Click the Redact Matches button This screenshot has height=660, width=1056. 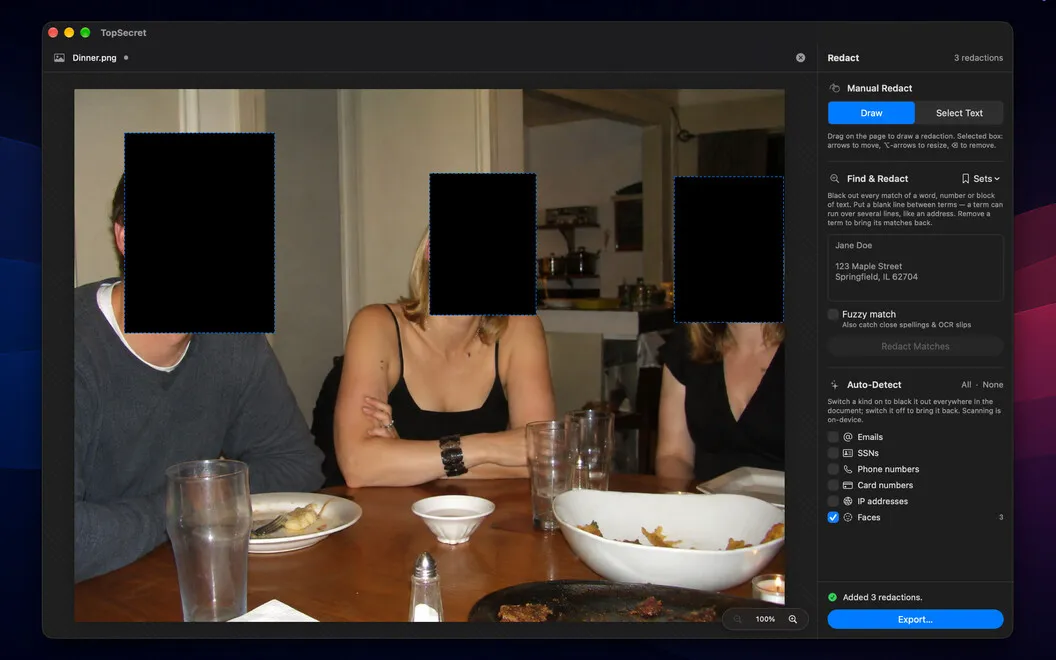(x=915, y=346)
